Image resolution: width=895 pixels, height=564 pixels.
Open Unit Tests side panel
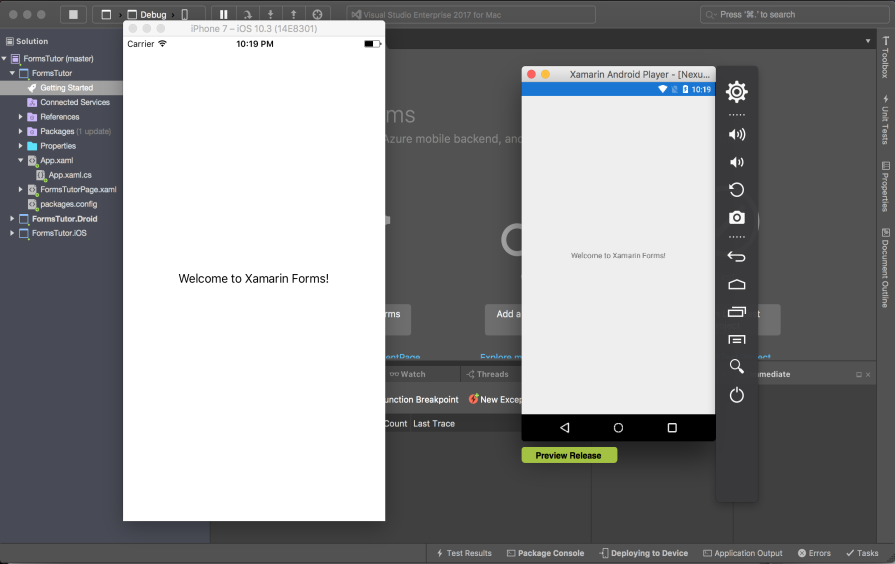pos(885,119)
